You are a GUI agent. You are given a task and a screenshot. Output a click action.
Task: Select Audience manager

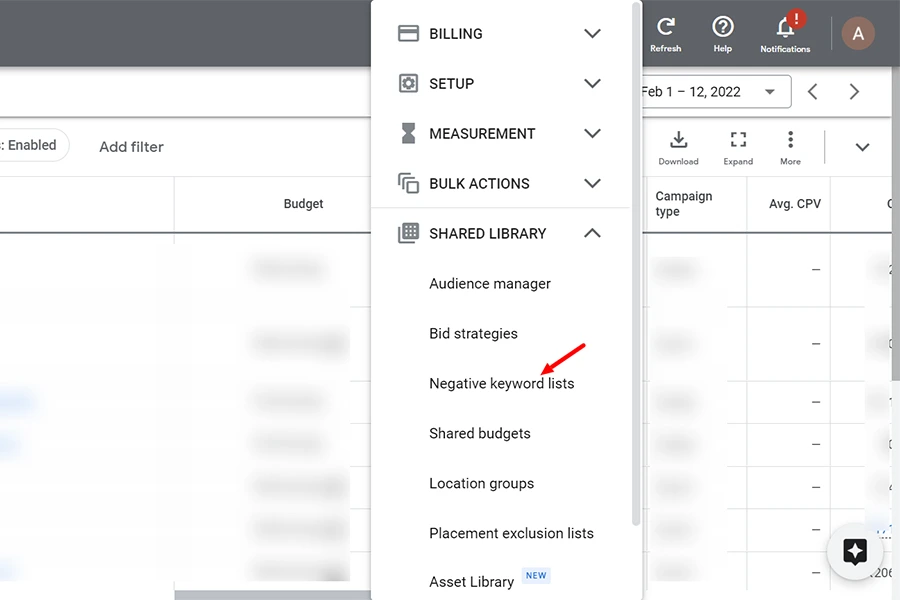[490, 284]
